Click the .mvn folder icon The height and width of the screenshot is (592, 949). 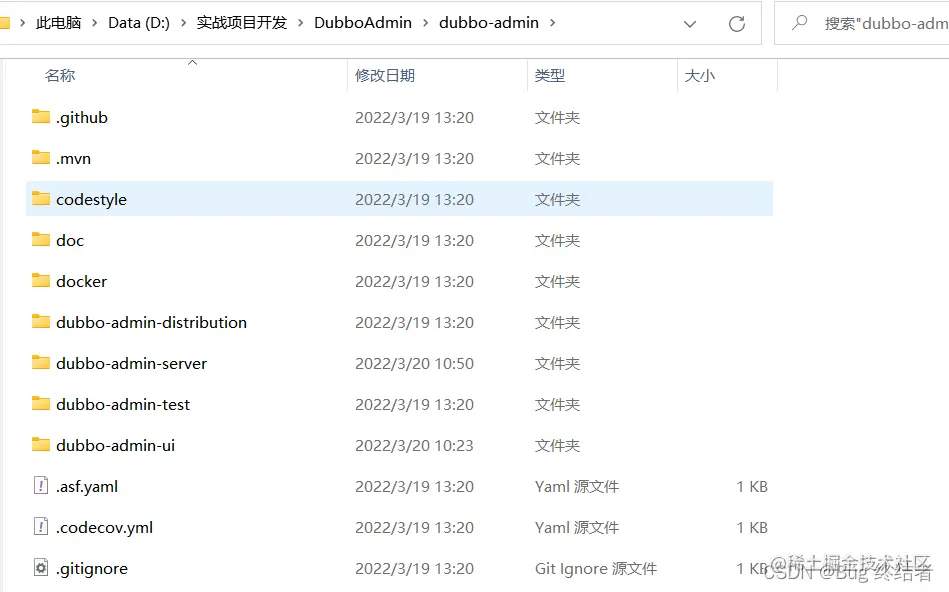pyautogui.click(x=41, y=157)
